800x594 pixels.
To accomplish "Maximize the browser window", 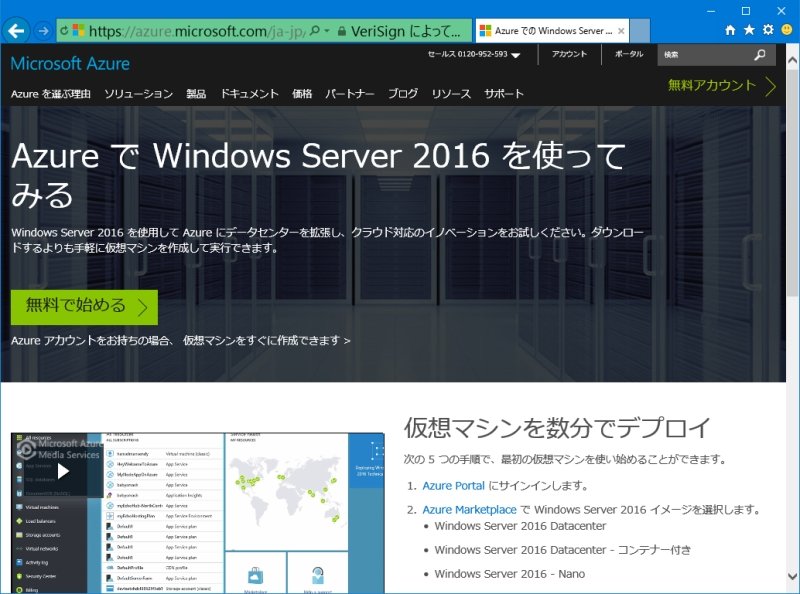I will [x=746, y=11].
